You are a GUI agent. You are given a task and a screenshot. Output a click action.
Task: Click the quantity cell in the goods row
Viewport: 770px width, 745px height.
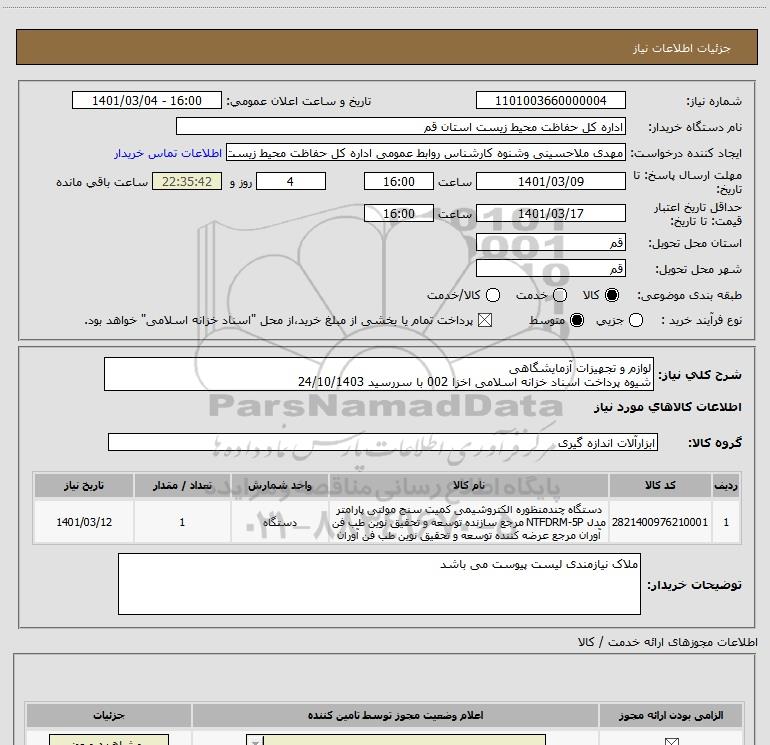pos(182,522)
